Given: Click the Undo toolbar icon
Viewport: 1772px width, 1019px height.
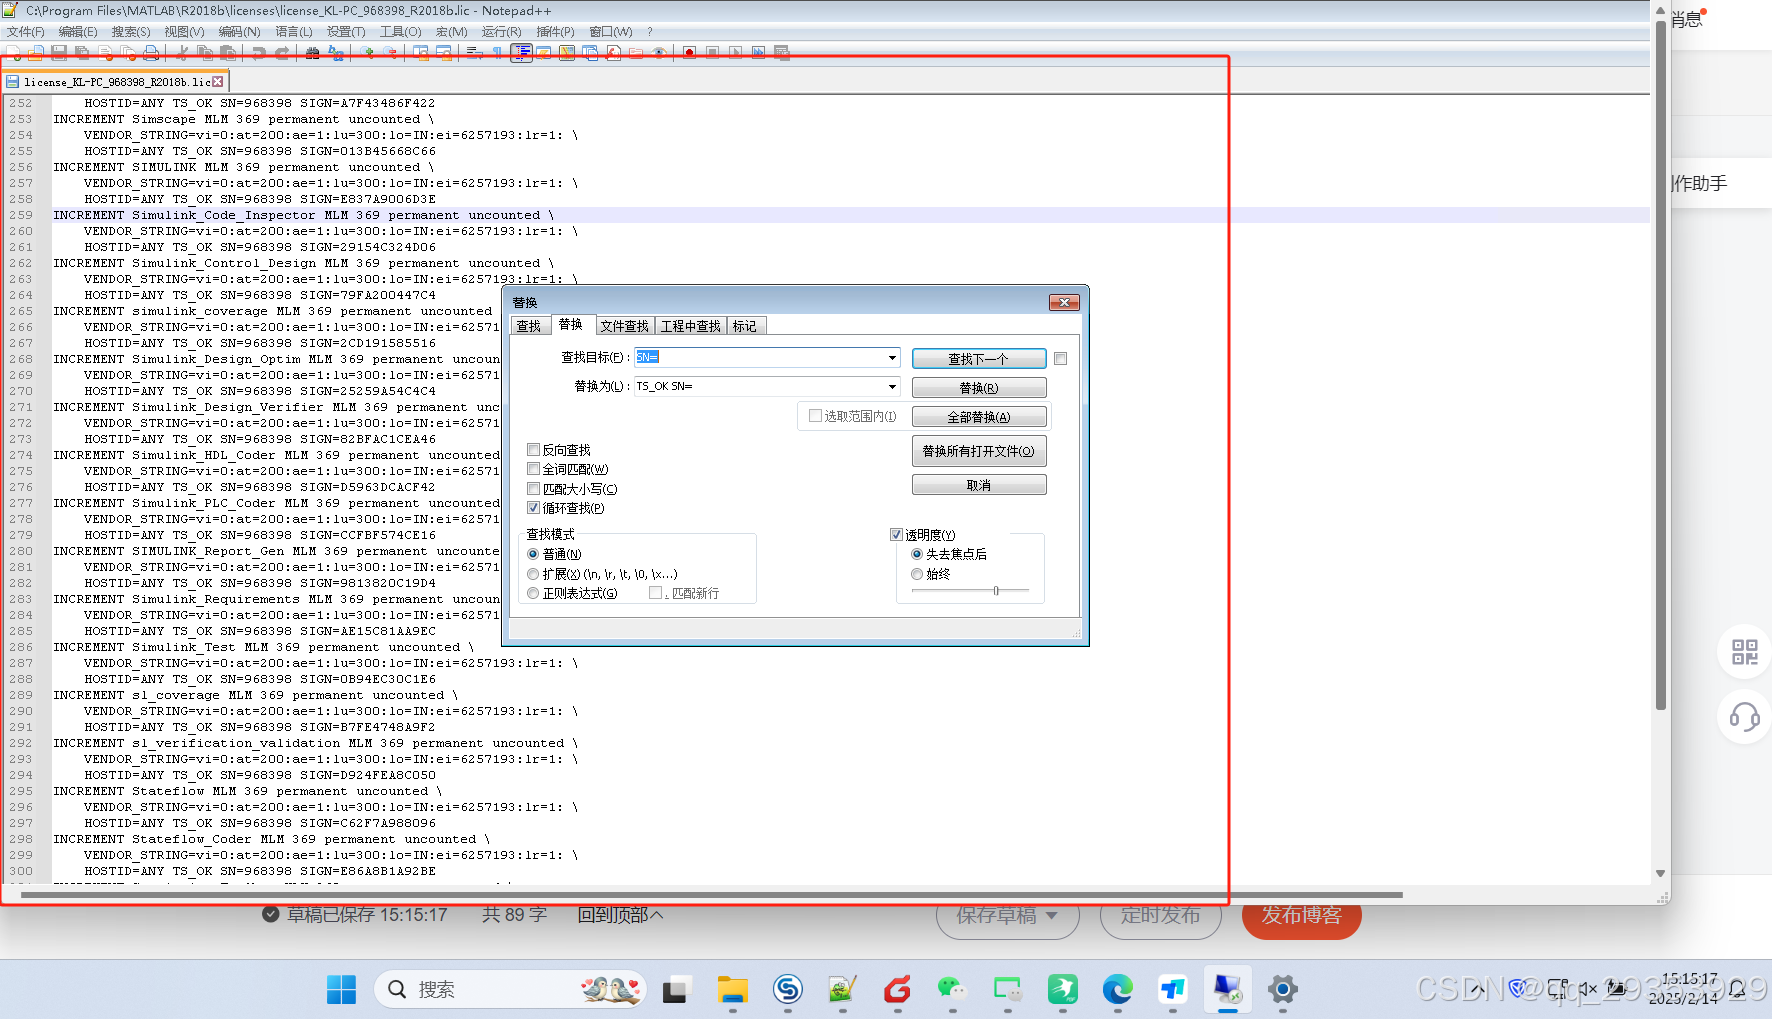Looking at the screenshot, I should pyautogui.click(x=259, y=53).
